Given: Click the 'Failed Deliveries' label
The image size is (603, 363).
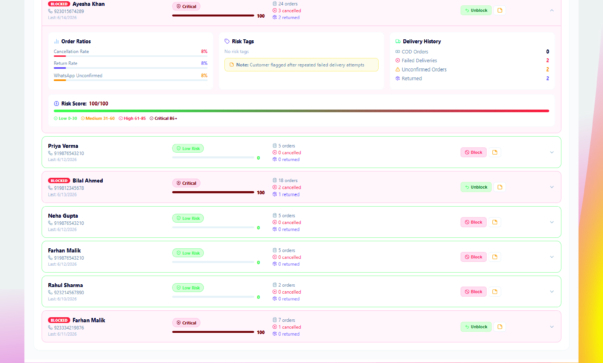Looking at the screenshot, I should point(419,60).
